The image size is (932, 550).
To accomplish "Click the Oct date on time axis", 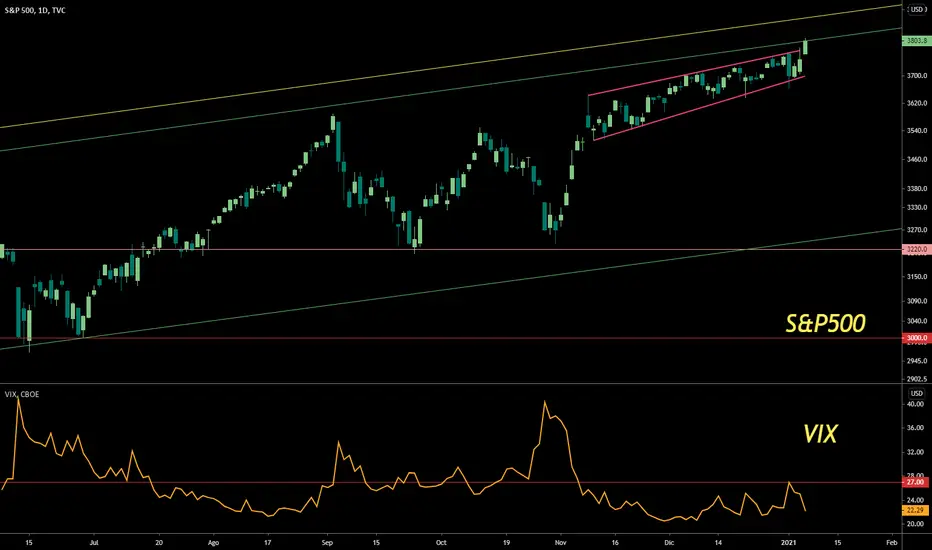I will point(440,542).
